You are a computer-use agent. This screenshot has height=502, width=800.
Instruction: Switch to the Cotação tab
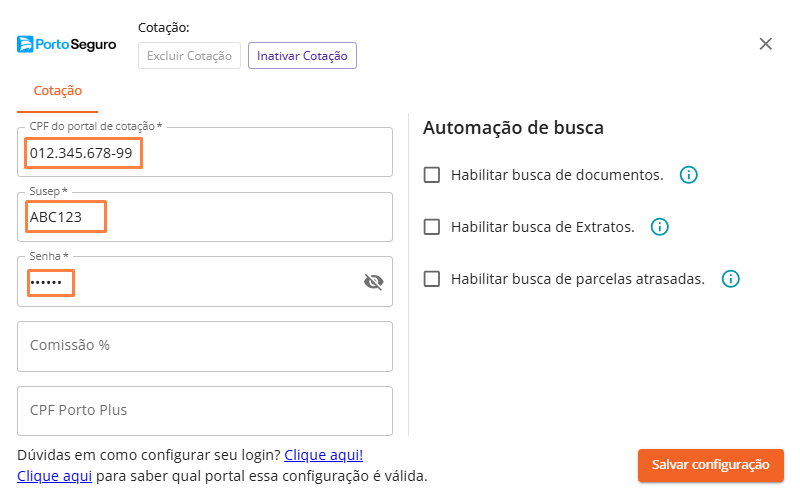(58, 90)
